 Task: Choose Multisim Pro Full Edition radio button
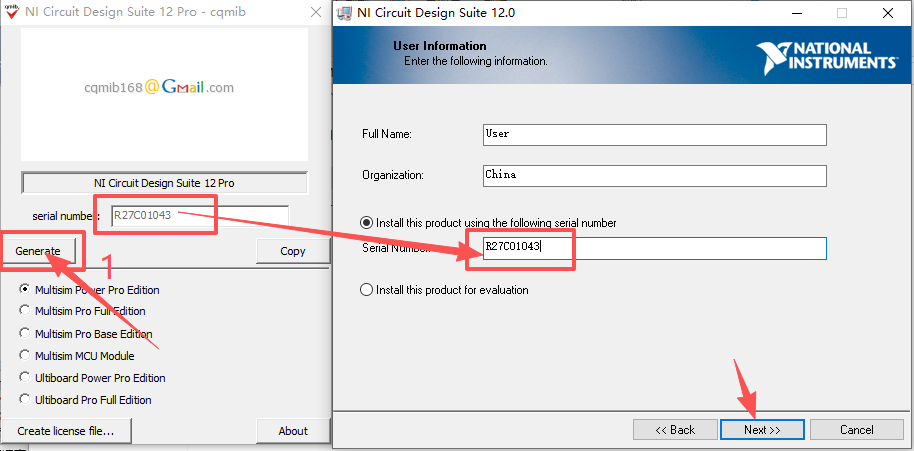(25, 311)
